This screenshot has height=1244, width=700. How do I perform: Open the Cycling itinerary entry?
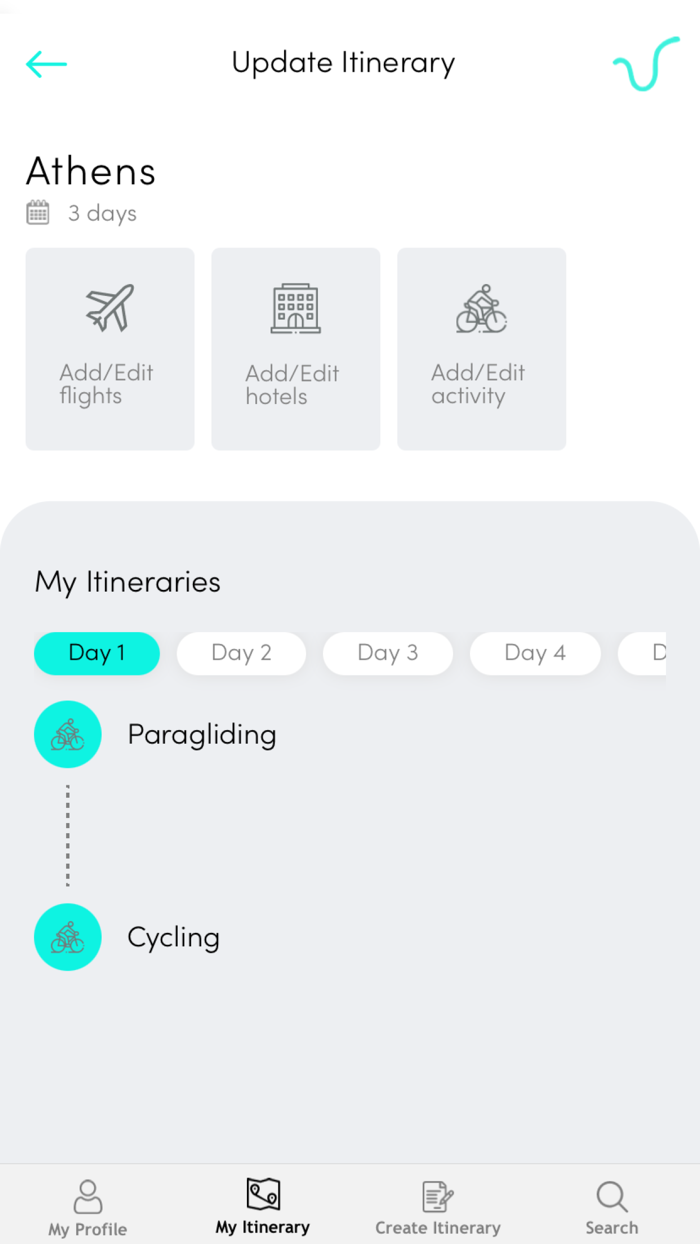click(173, 937)
